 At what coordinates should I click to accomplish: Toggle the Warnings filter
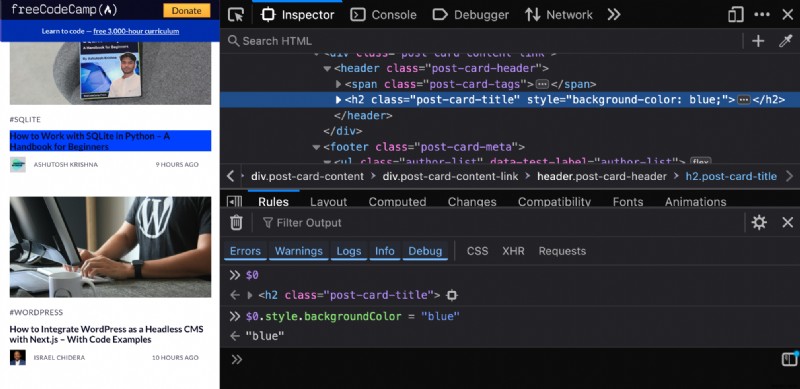[298, 251]
